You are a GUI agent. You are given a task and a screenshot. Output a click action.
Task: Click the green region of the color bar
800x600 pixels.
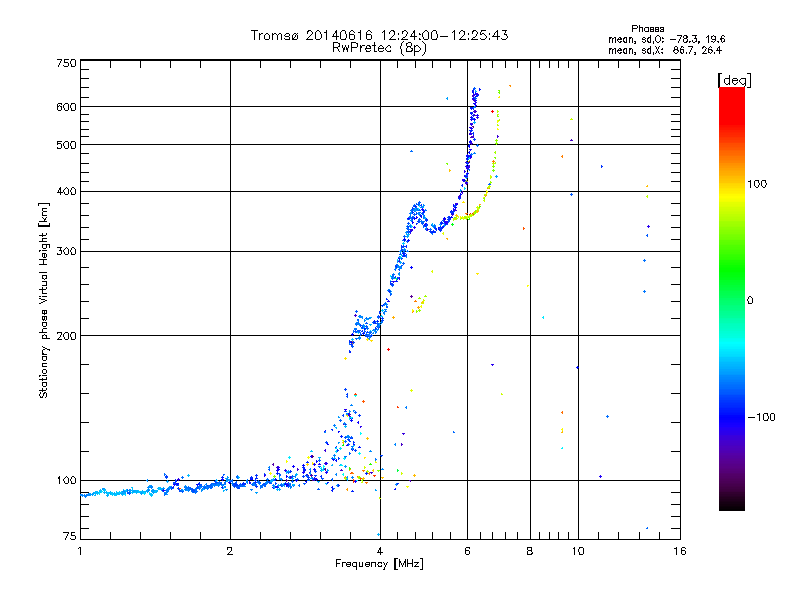point(732,270)
